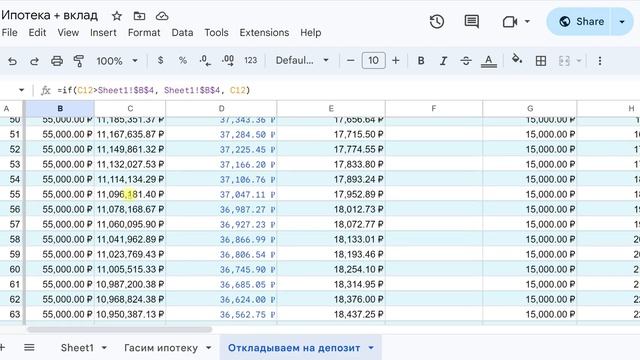Screen dimensions: 640x360
Task: Open Откладываем на депозит tab menu arrow
Action: 371,348
